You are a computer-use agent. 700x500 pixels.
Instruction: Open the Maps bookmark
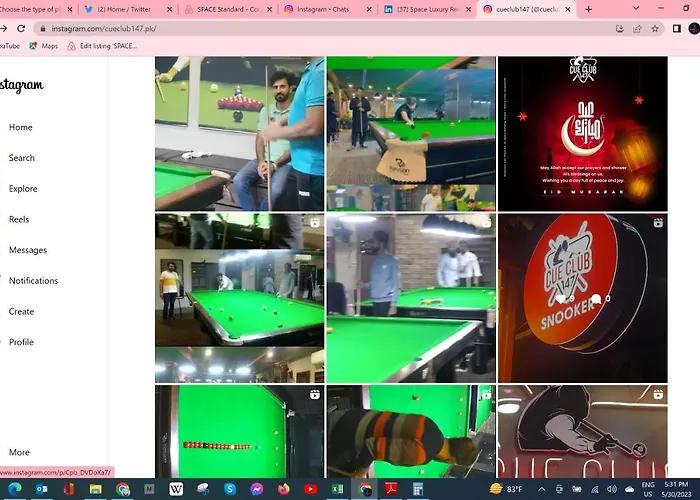click(44, 46)
